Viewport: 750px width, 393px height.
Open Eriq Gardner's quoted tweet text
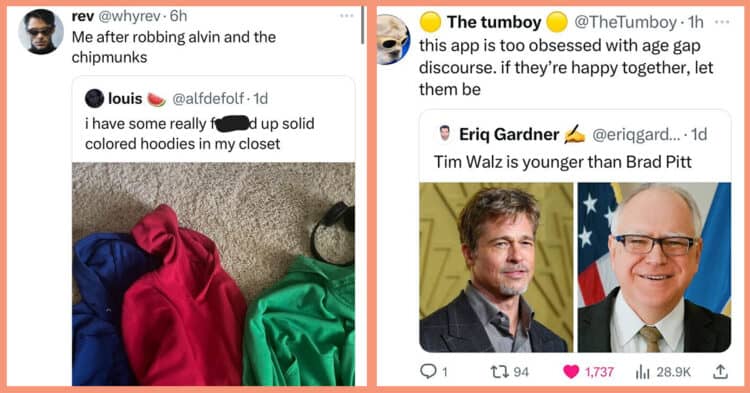(562, 162)
